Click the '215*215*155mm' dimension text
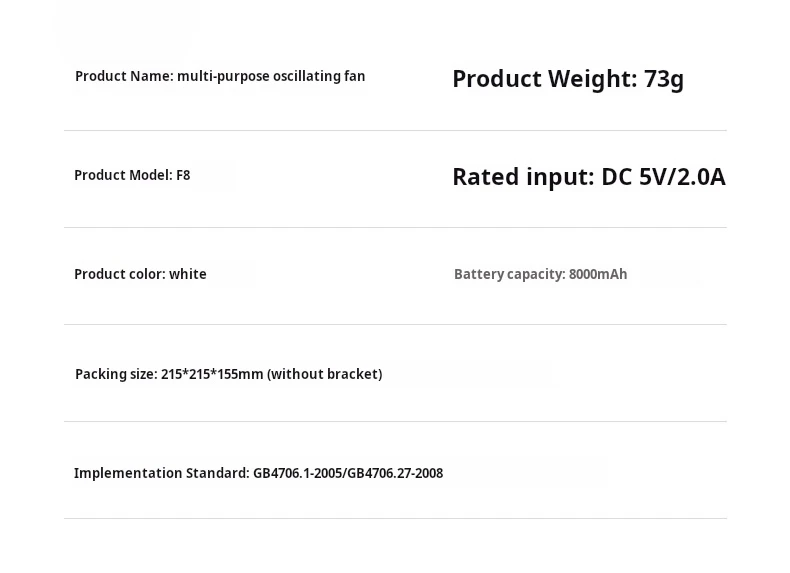Image resolution: width=790 pixels, height=573 pixels. coord(212,374)
